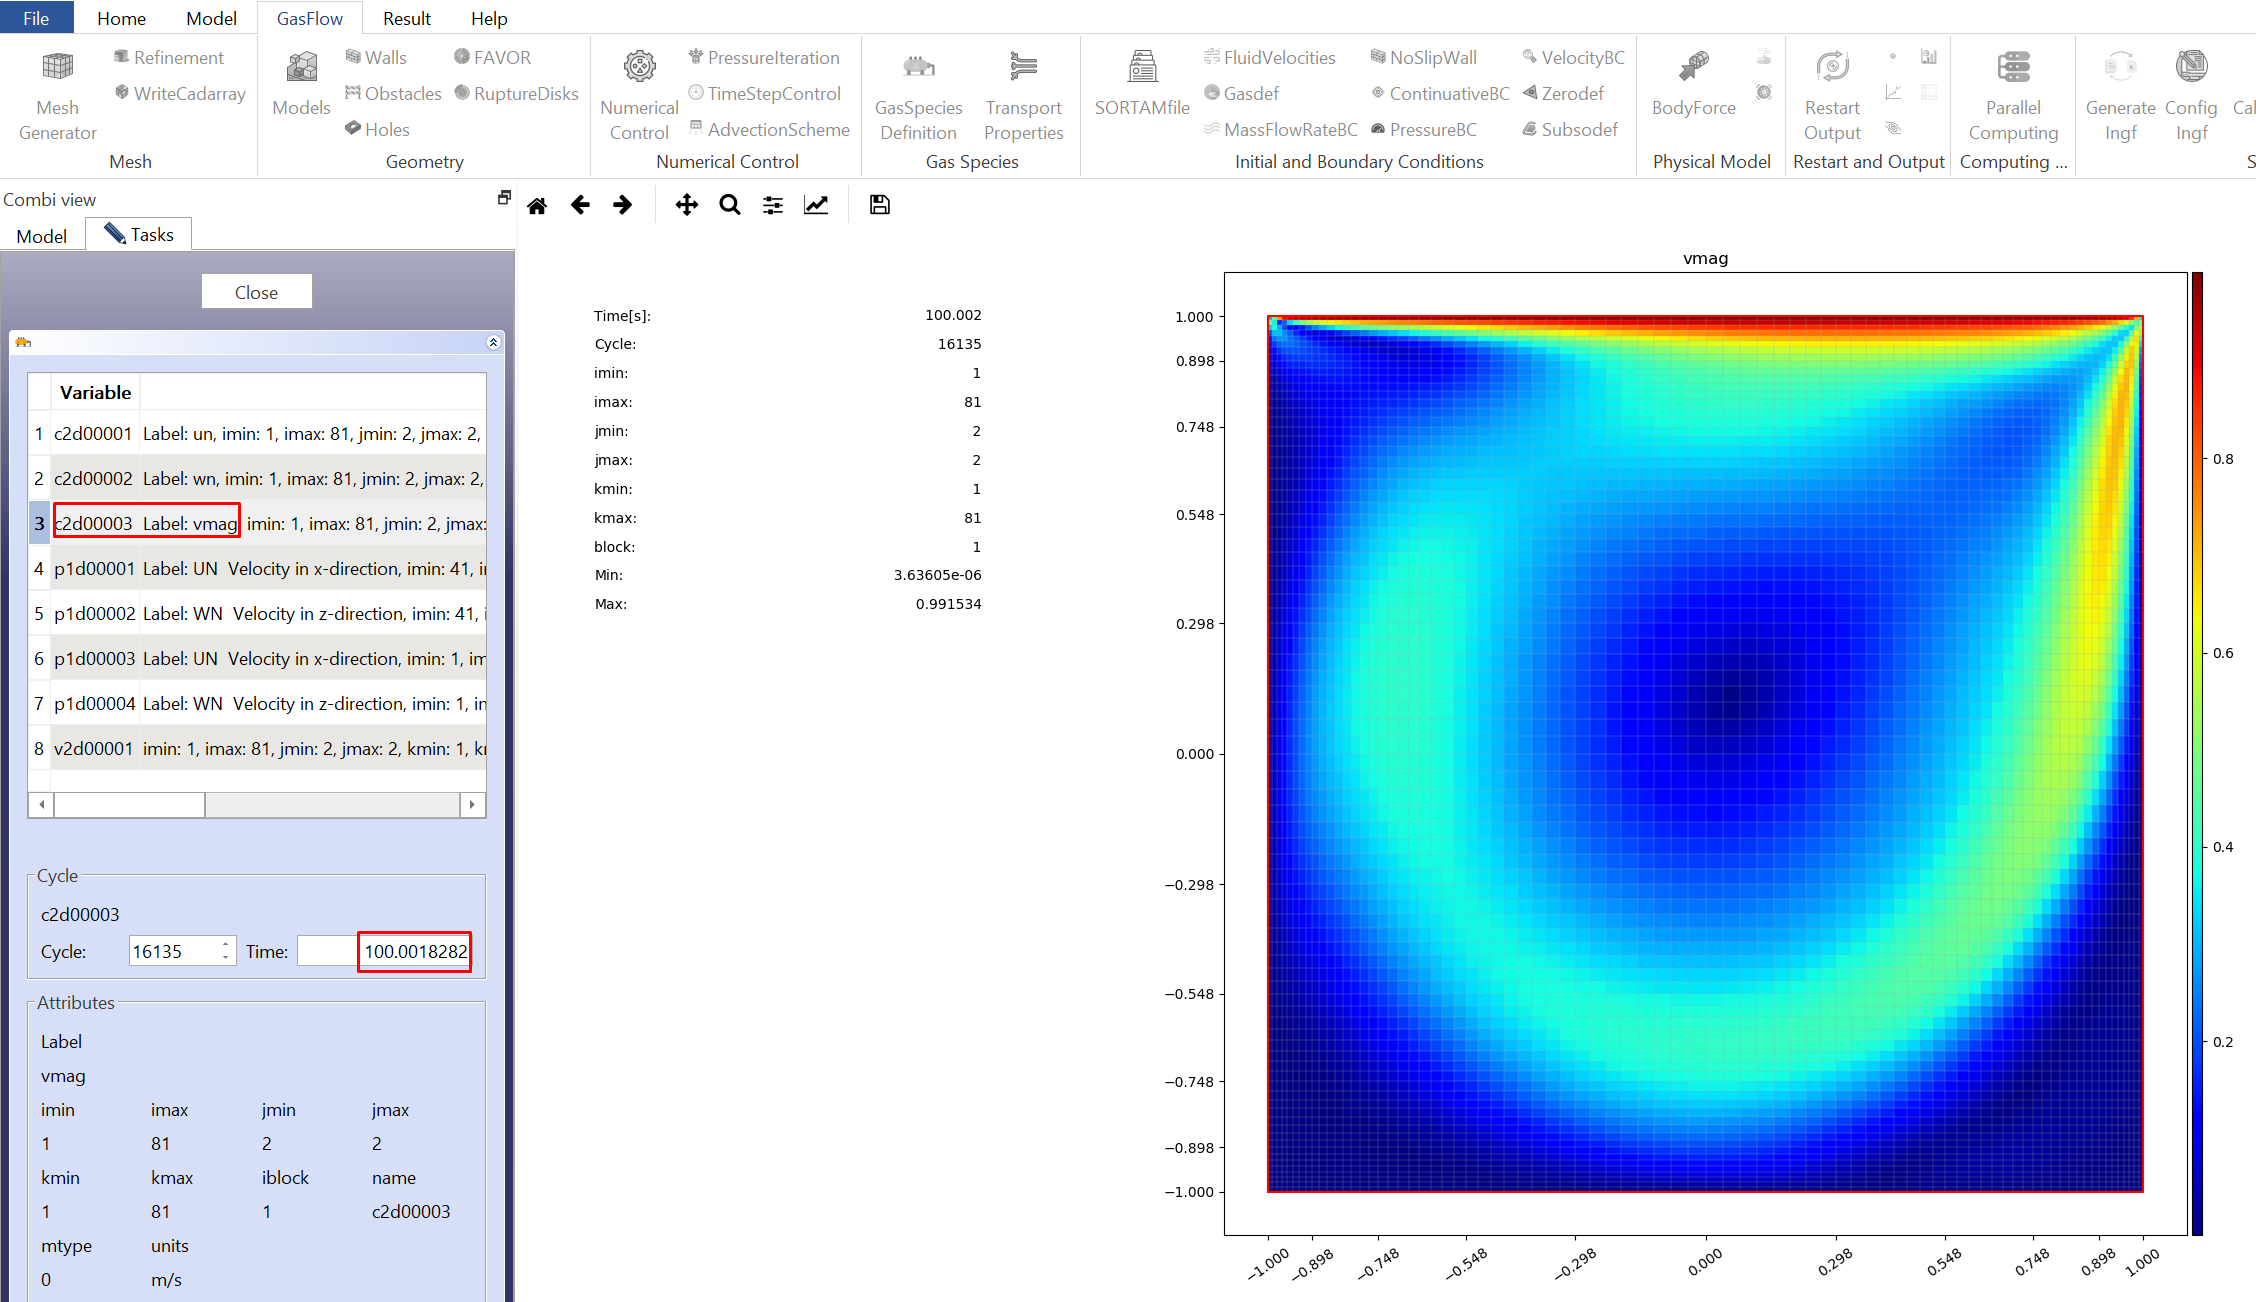Viewport: 2256px width, 1302px height.
Task: Switch to the Model panel tab
Action: pyautogui.click(x=42, y=236)
